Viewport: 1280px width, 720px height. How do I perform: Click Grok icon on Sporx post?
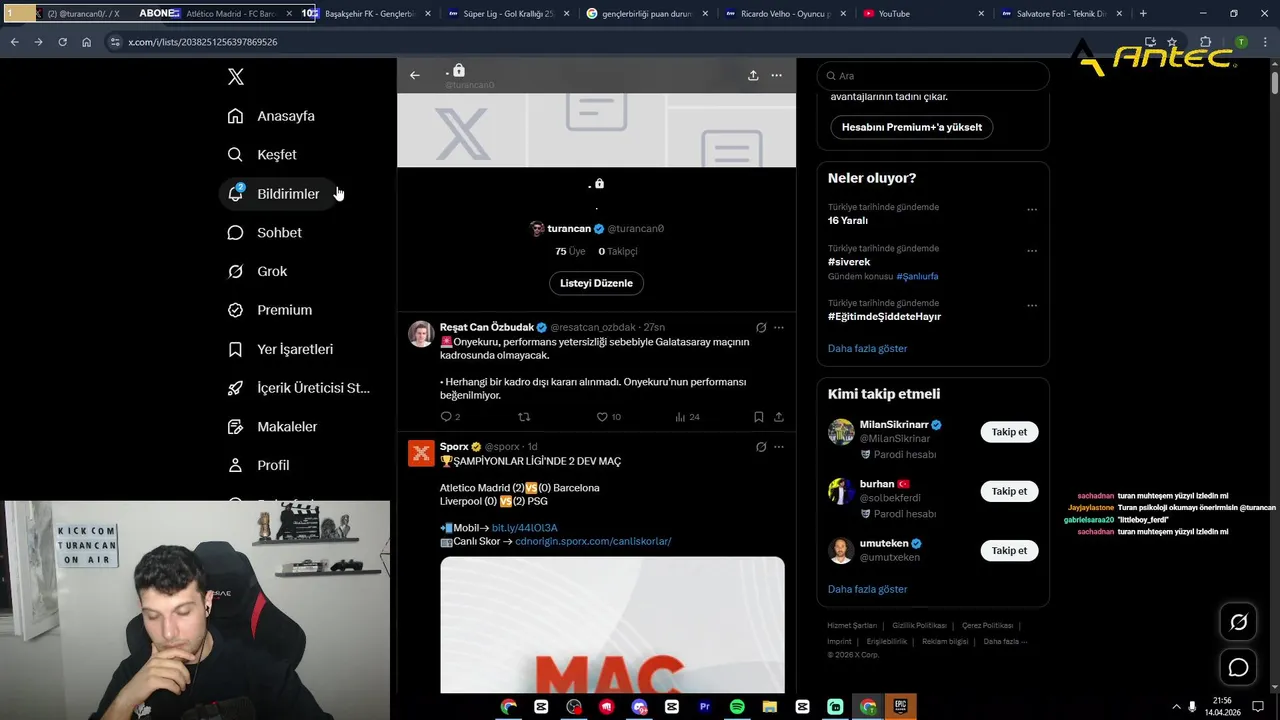(761, 447)
